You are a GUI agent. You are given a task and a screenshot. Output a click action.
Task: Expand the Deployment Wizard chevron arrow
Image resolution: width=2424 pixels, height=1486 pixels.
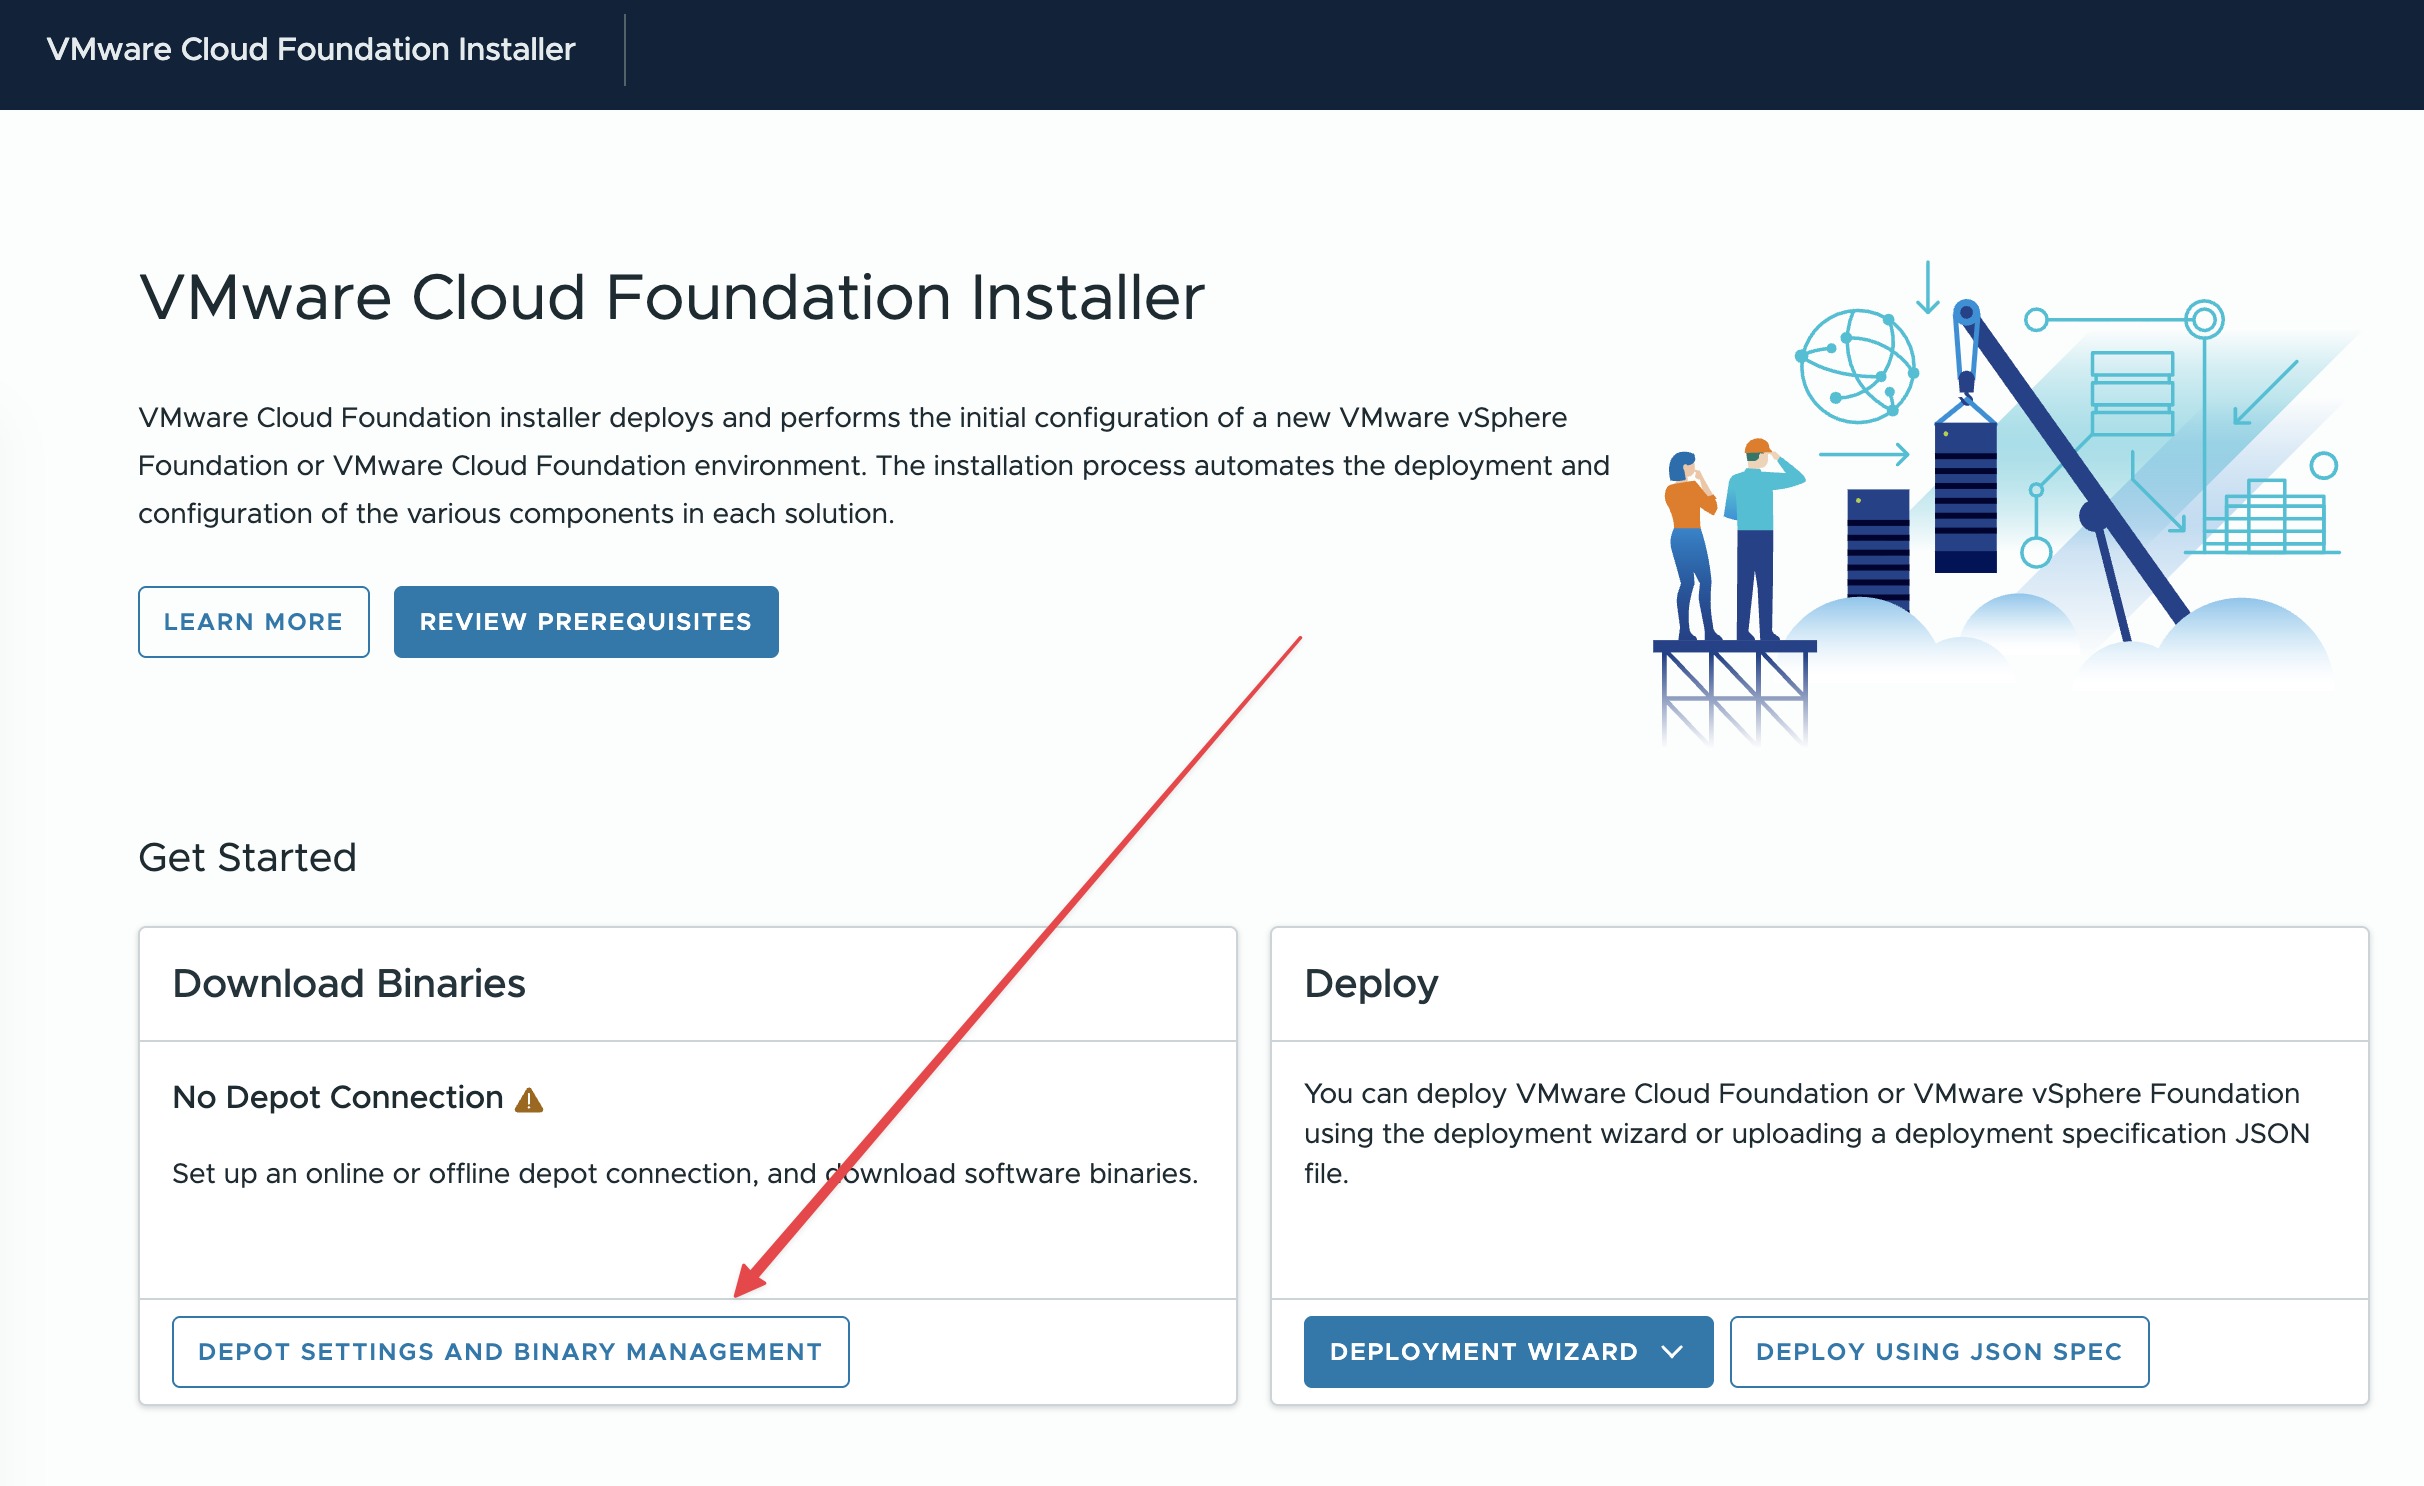1672,1352
